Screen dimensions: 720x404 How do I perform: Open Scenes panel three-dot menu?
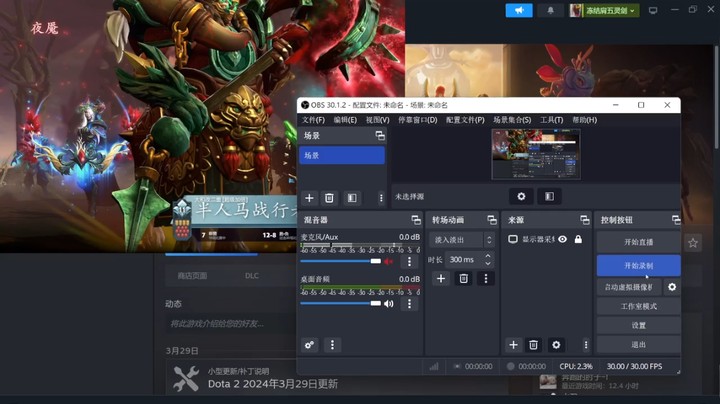click(x=381, y=198)
